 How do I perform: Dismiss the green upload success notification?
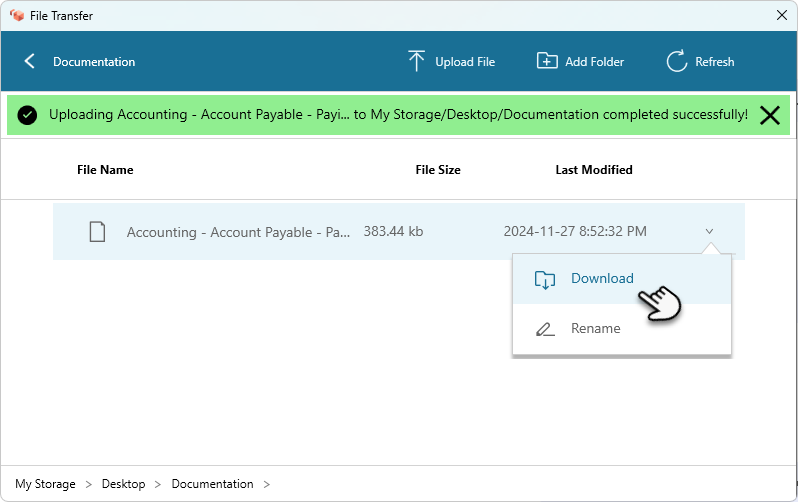770,115
